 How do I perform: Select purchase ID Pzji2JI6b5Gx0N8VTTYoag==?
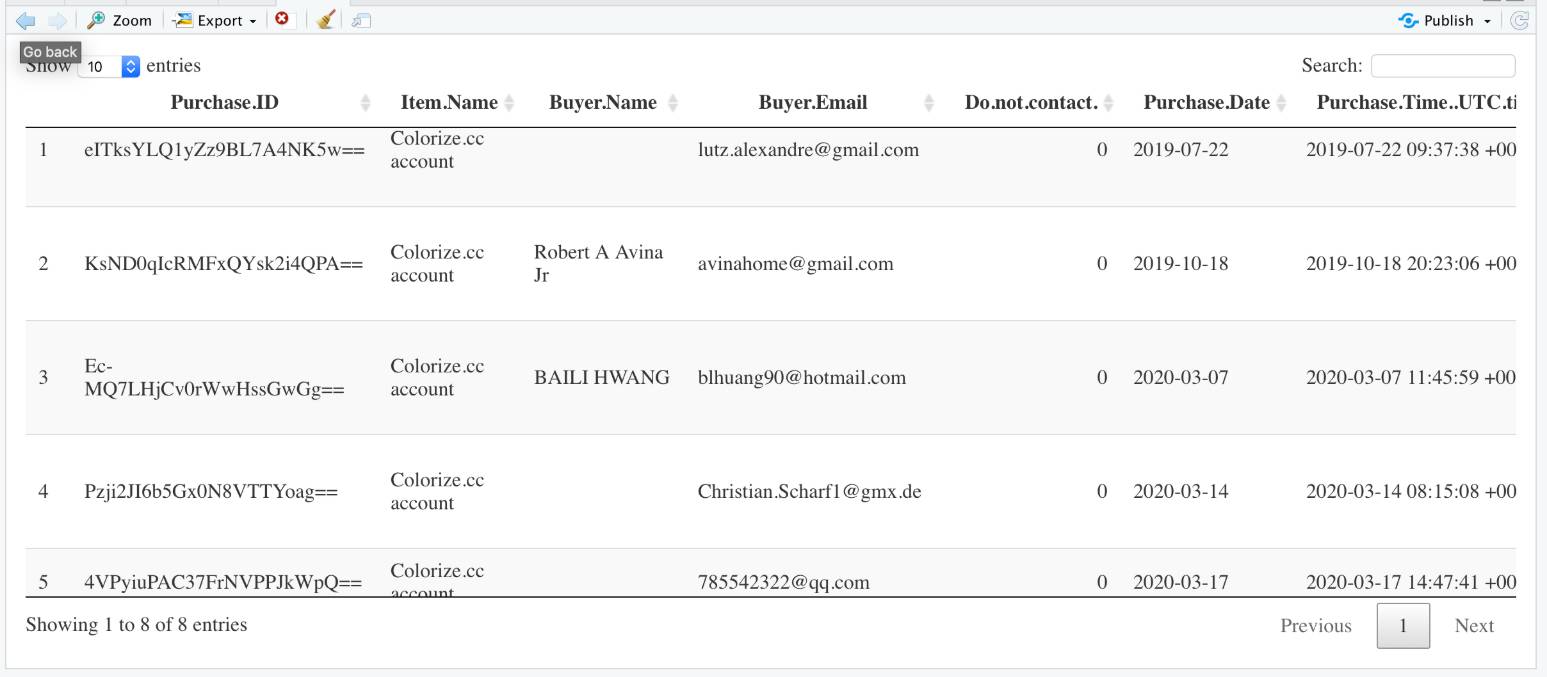(211, 492)
